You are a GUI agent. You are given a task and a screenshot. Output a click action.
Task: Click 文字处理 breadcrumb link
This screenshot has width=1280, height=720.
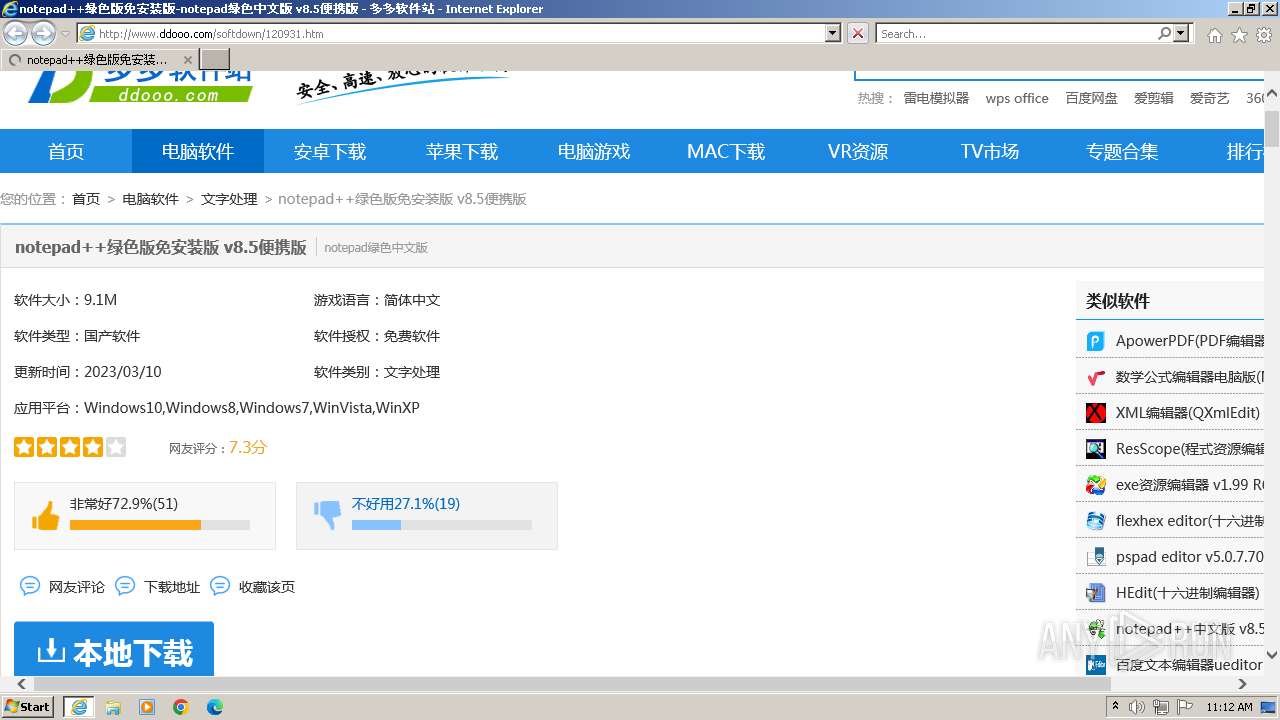click(x=229, y=199)
